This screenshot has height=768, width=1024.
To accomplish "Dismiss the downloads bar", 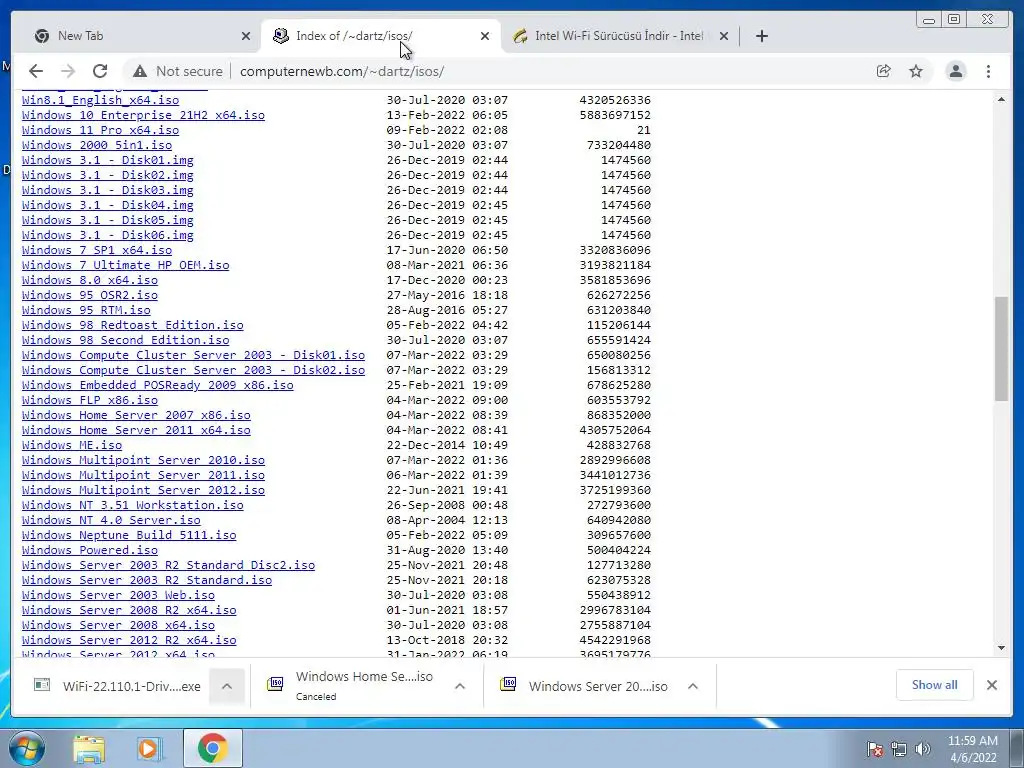I will 991,685.
